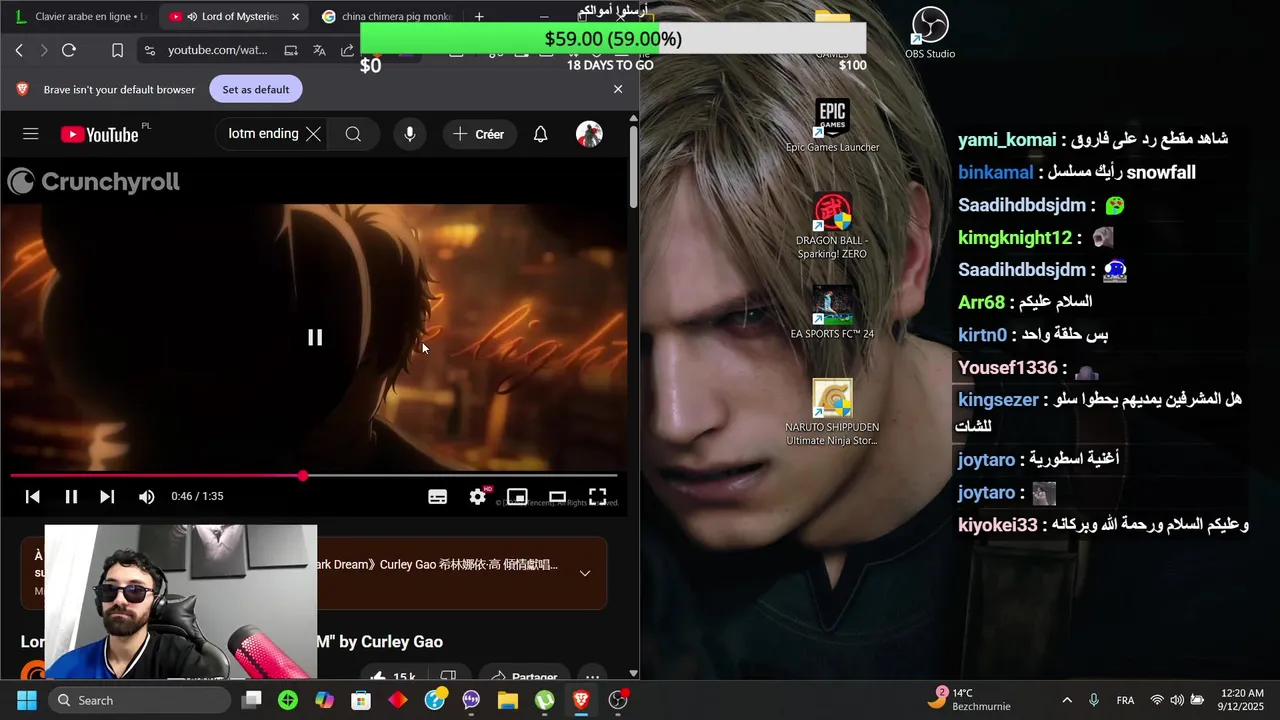Open the YouTube account avatar menu
Viewport: 1280px width, 720px height.
pyautogui.click(x=589, y=134)
